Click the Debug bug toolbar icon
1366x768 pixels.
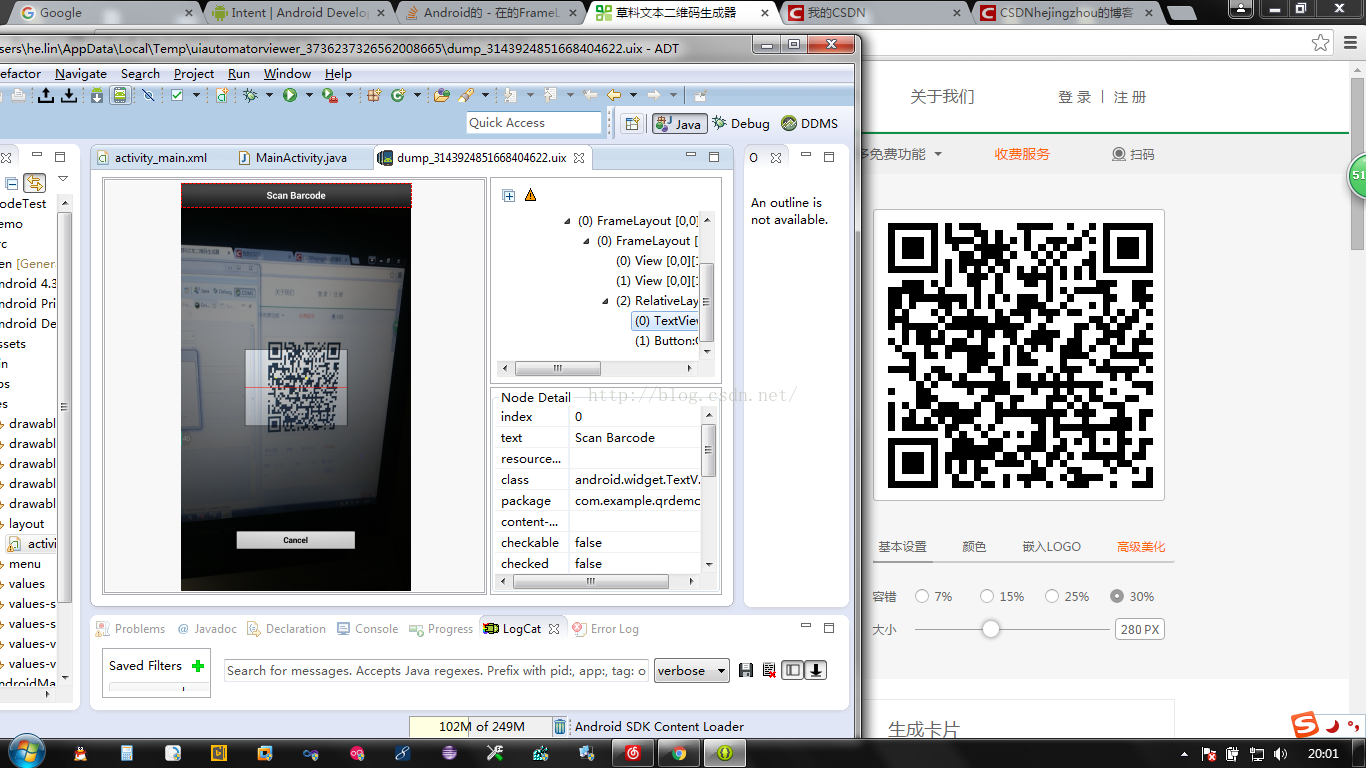[250, 95]
